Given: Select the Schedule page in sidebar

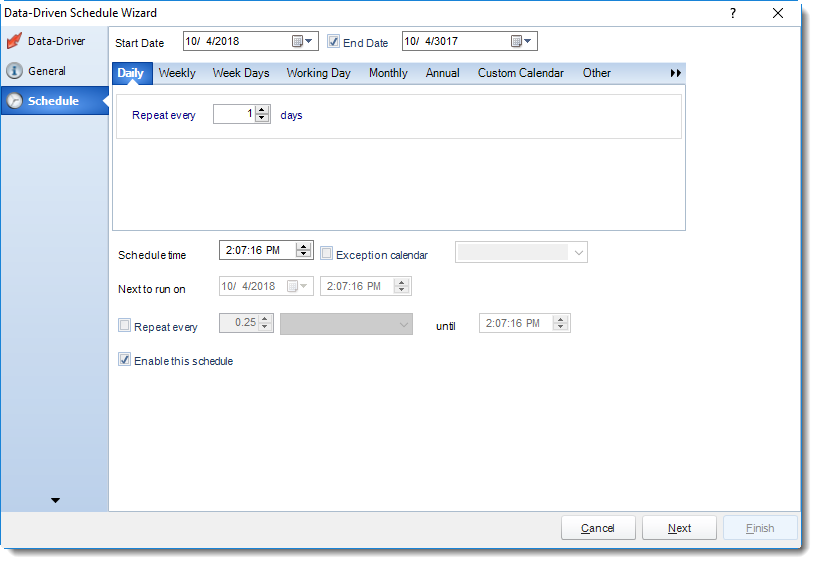Looking at the screenshot, I should pyautogui.click(x=54, y=101).
